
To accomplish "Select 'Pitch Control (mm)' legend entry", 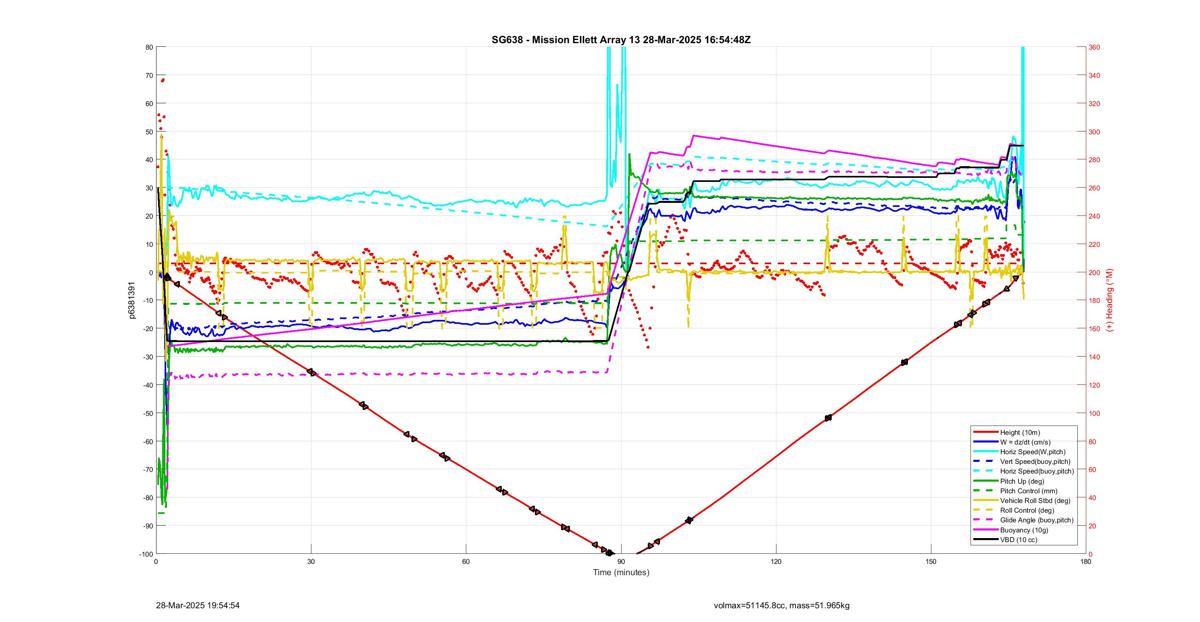I will coord(1027,491).
